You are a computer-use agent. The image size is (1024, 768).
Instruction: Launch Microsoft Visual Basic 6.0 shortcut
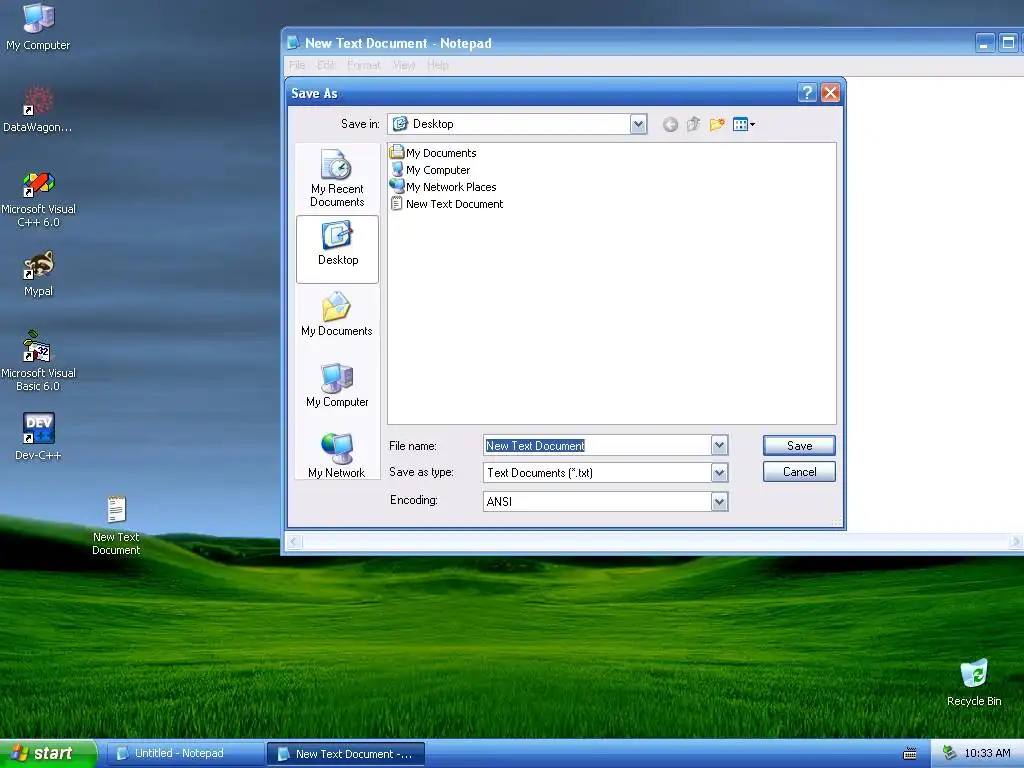tap(38, 361)
